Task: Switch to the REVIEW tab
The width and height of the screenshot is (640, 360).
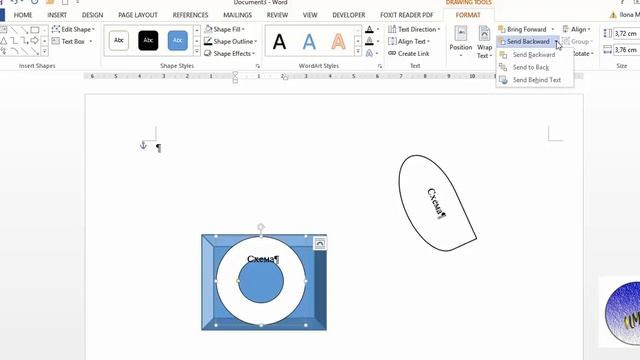Action: [x=277, y=15]
